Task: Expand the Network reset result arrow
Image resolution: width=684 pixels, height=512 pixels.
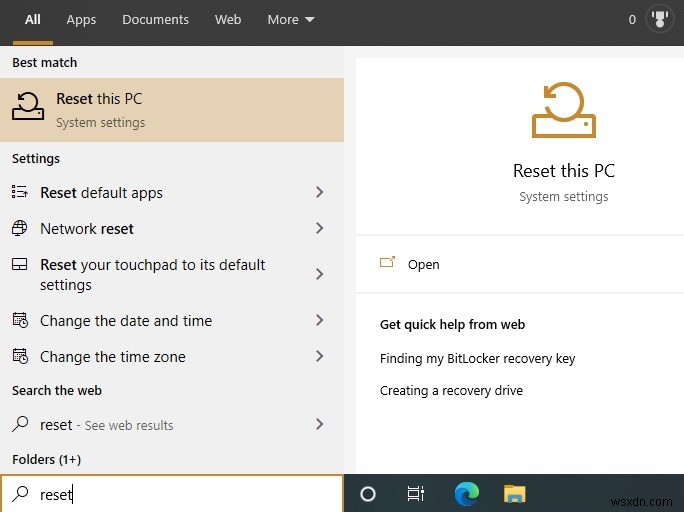Action: pyautogui.click(x=319, y=228)
